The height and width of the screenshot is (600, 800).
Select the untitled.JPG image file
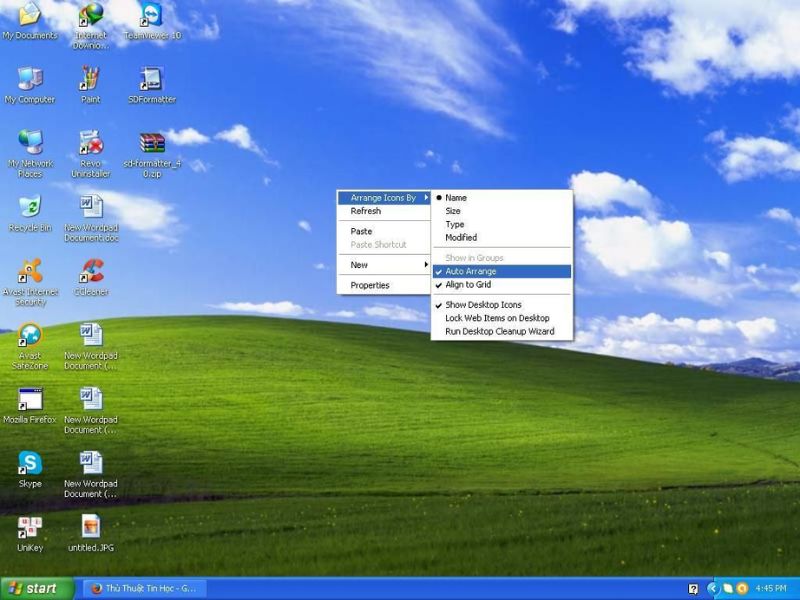point(91,534)
